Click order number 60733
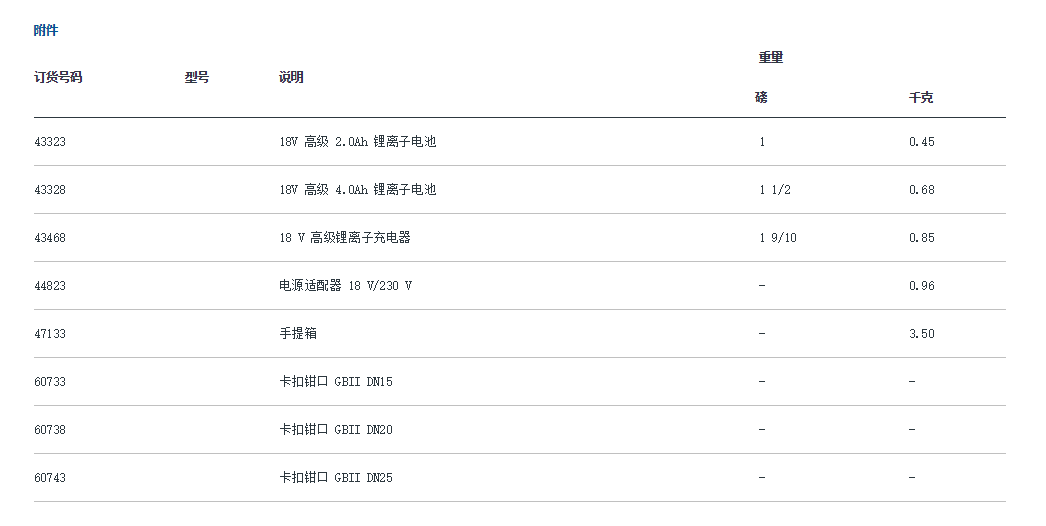 coord(50,382)
